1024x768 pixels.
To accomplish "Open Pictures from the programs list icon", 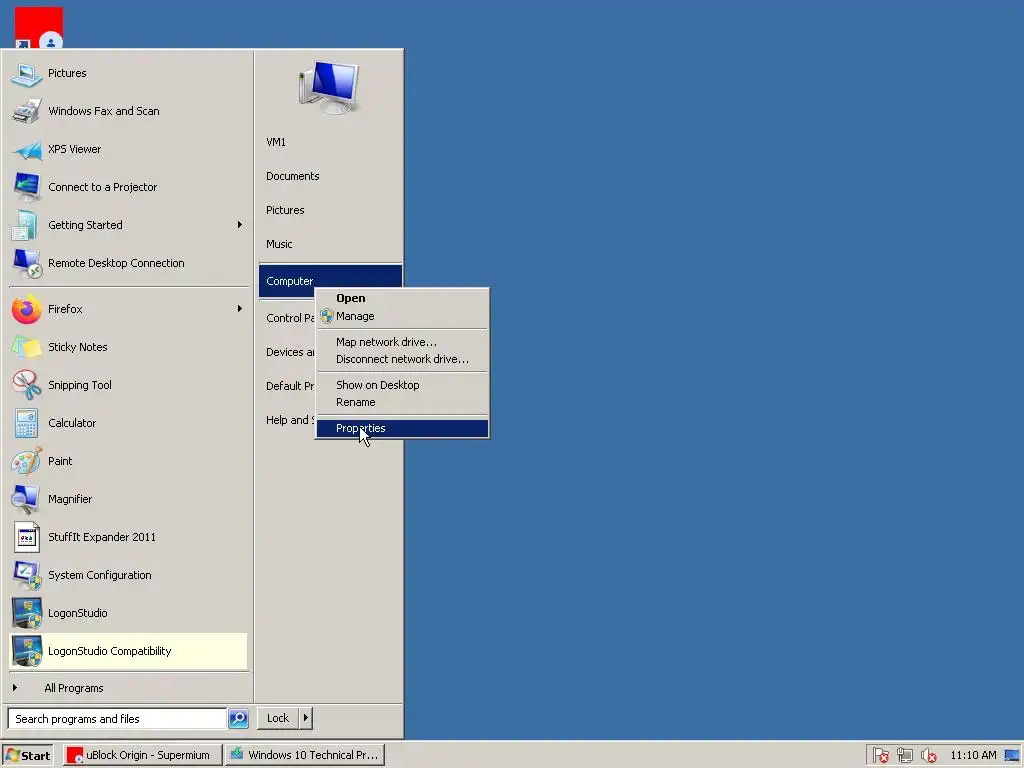I will (x=26, y=73).
